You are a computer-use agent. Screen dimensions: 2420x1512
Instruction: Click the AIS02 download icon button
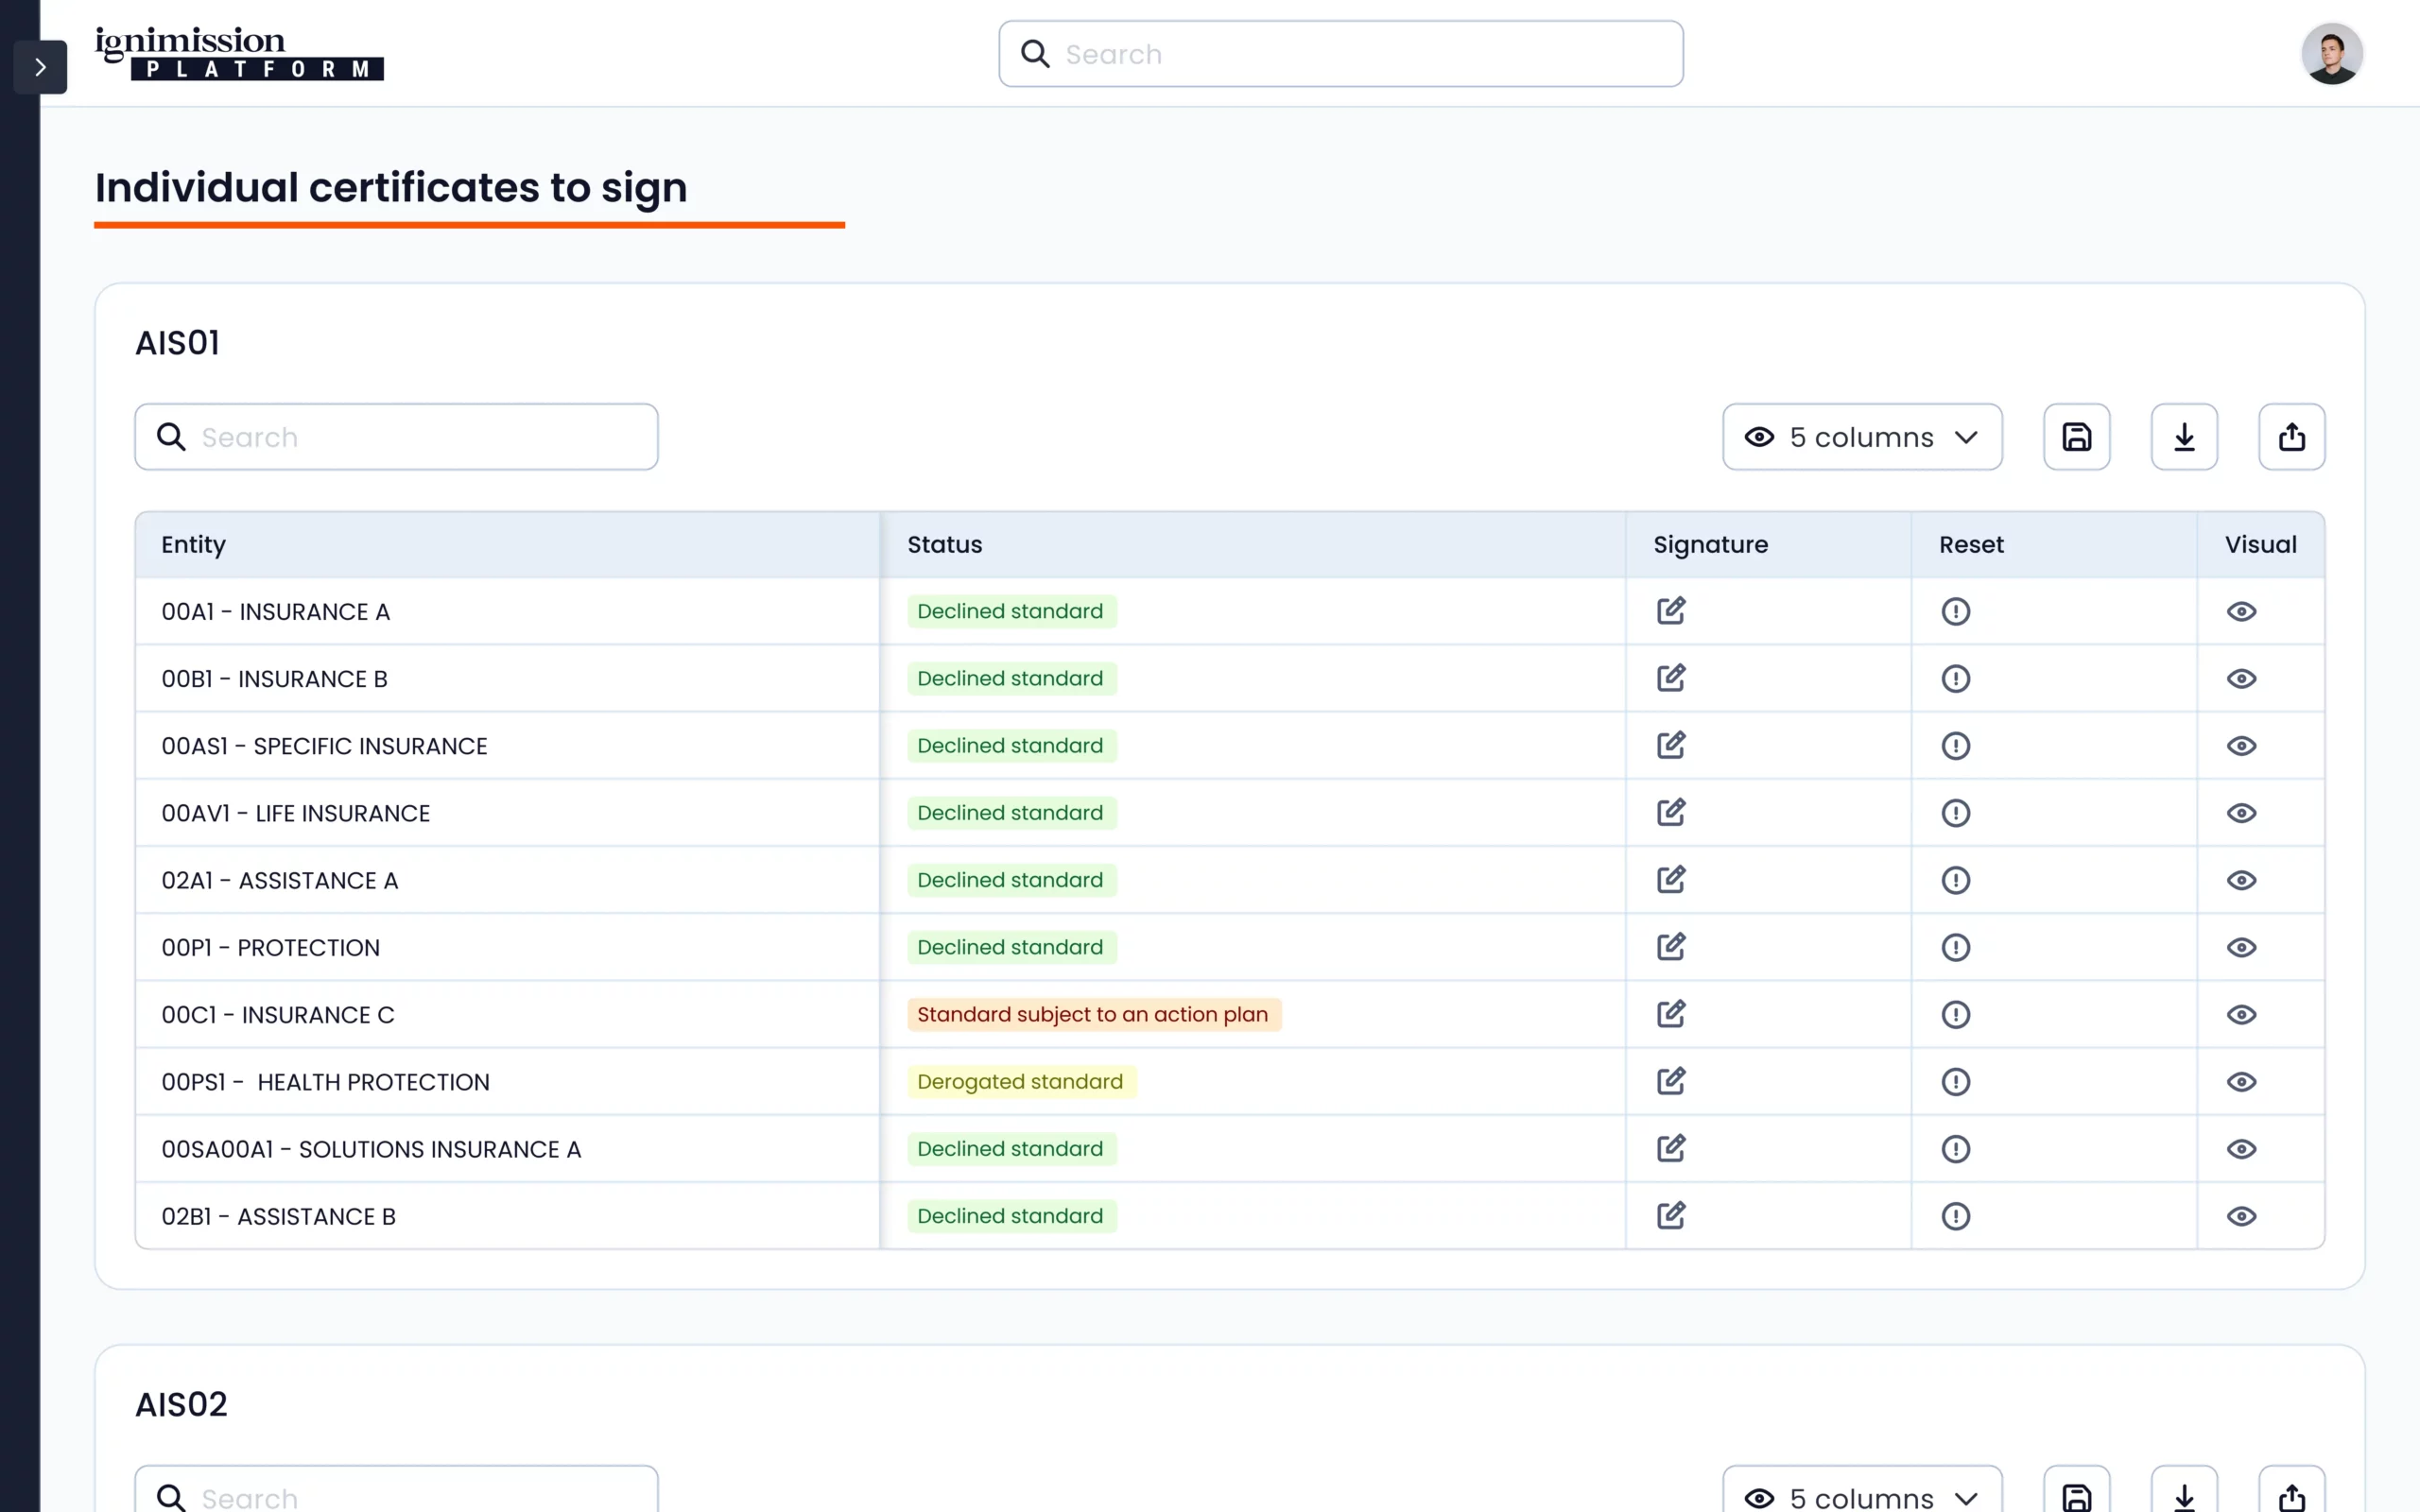(x=2184, y=1490)
